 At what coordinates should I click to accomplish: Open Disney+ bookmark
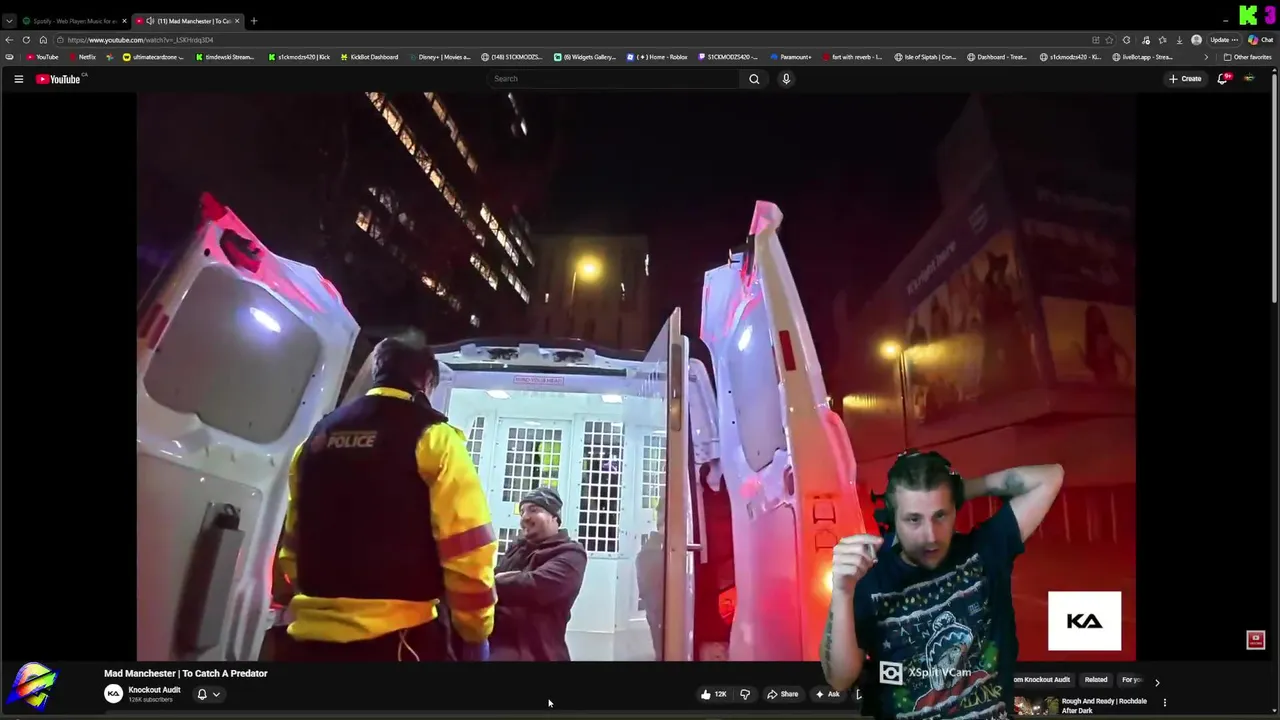click(440, 57)
